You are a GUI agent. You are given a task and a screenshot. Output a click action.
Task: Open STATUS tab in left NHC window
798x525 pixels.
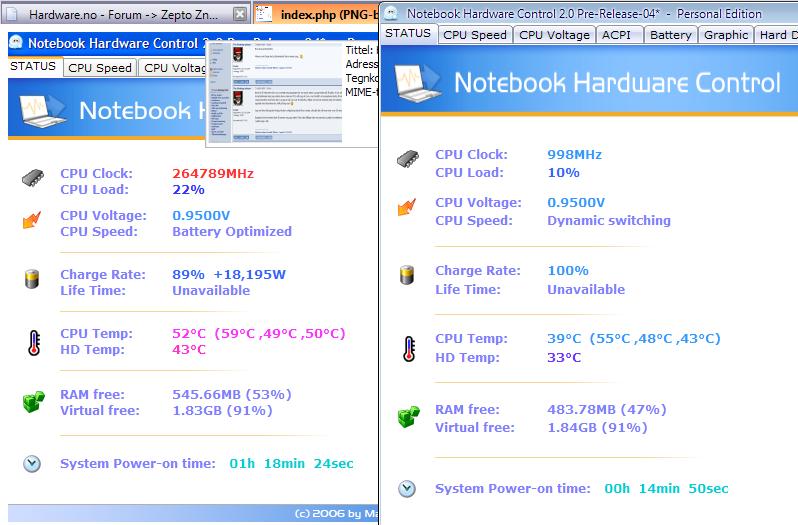[33, 67]
